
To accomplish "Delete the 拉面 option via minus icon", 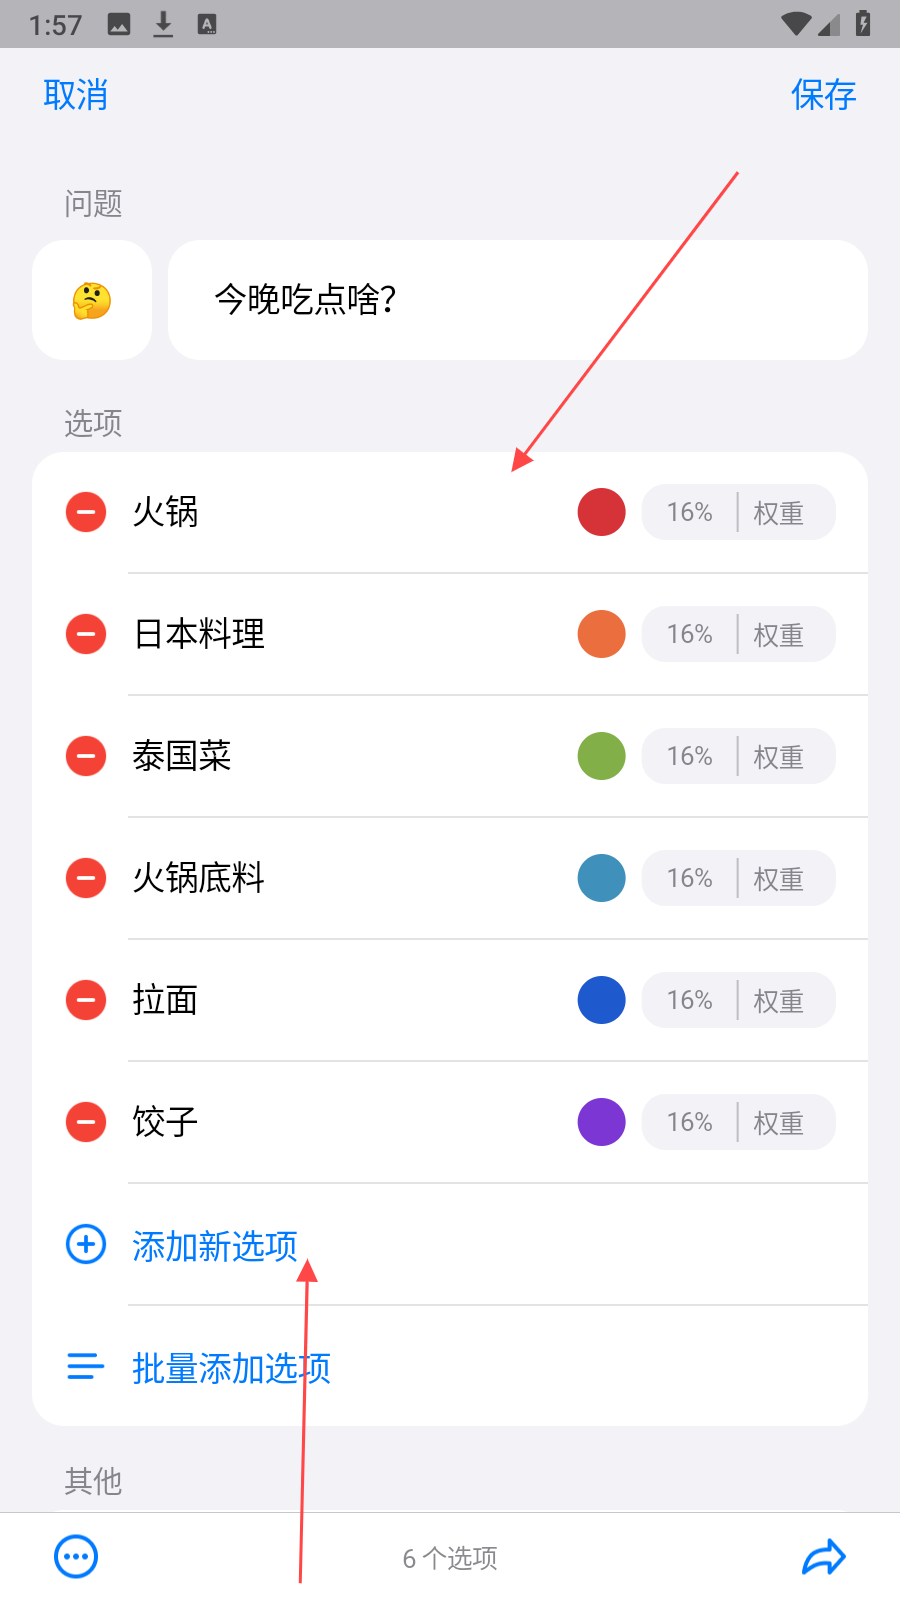I will [x=86, y=1000].
